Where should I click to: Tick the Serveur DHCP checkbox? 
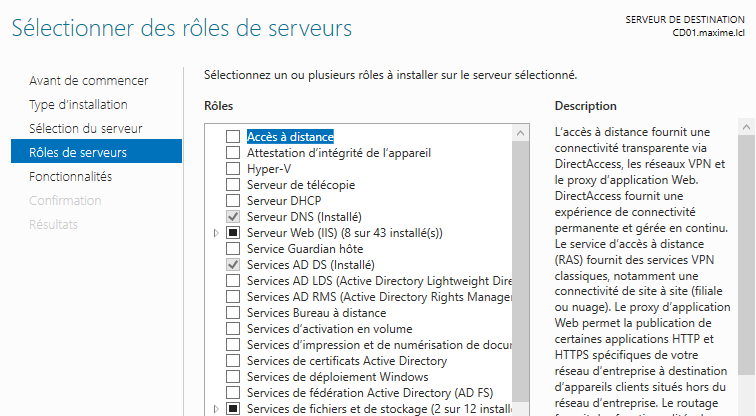pyautogui.click(x=233, y=201)
